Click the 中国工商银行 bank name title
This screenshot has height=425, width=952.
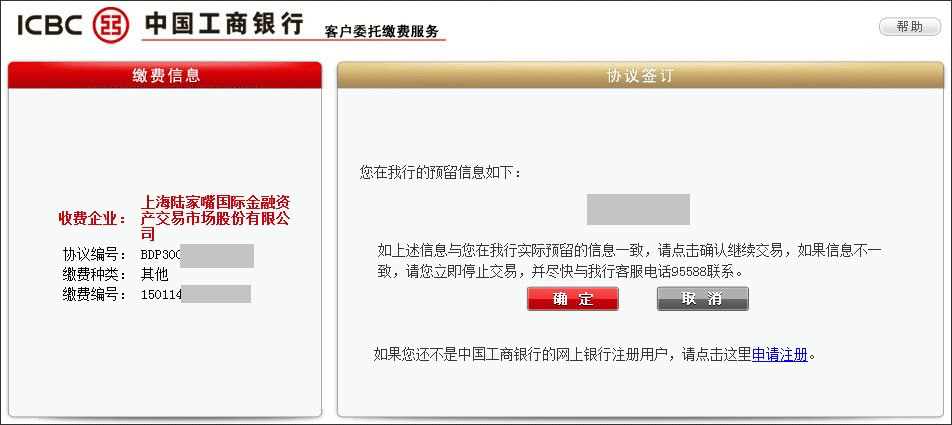224,24
